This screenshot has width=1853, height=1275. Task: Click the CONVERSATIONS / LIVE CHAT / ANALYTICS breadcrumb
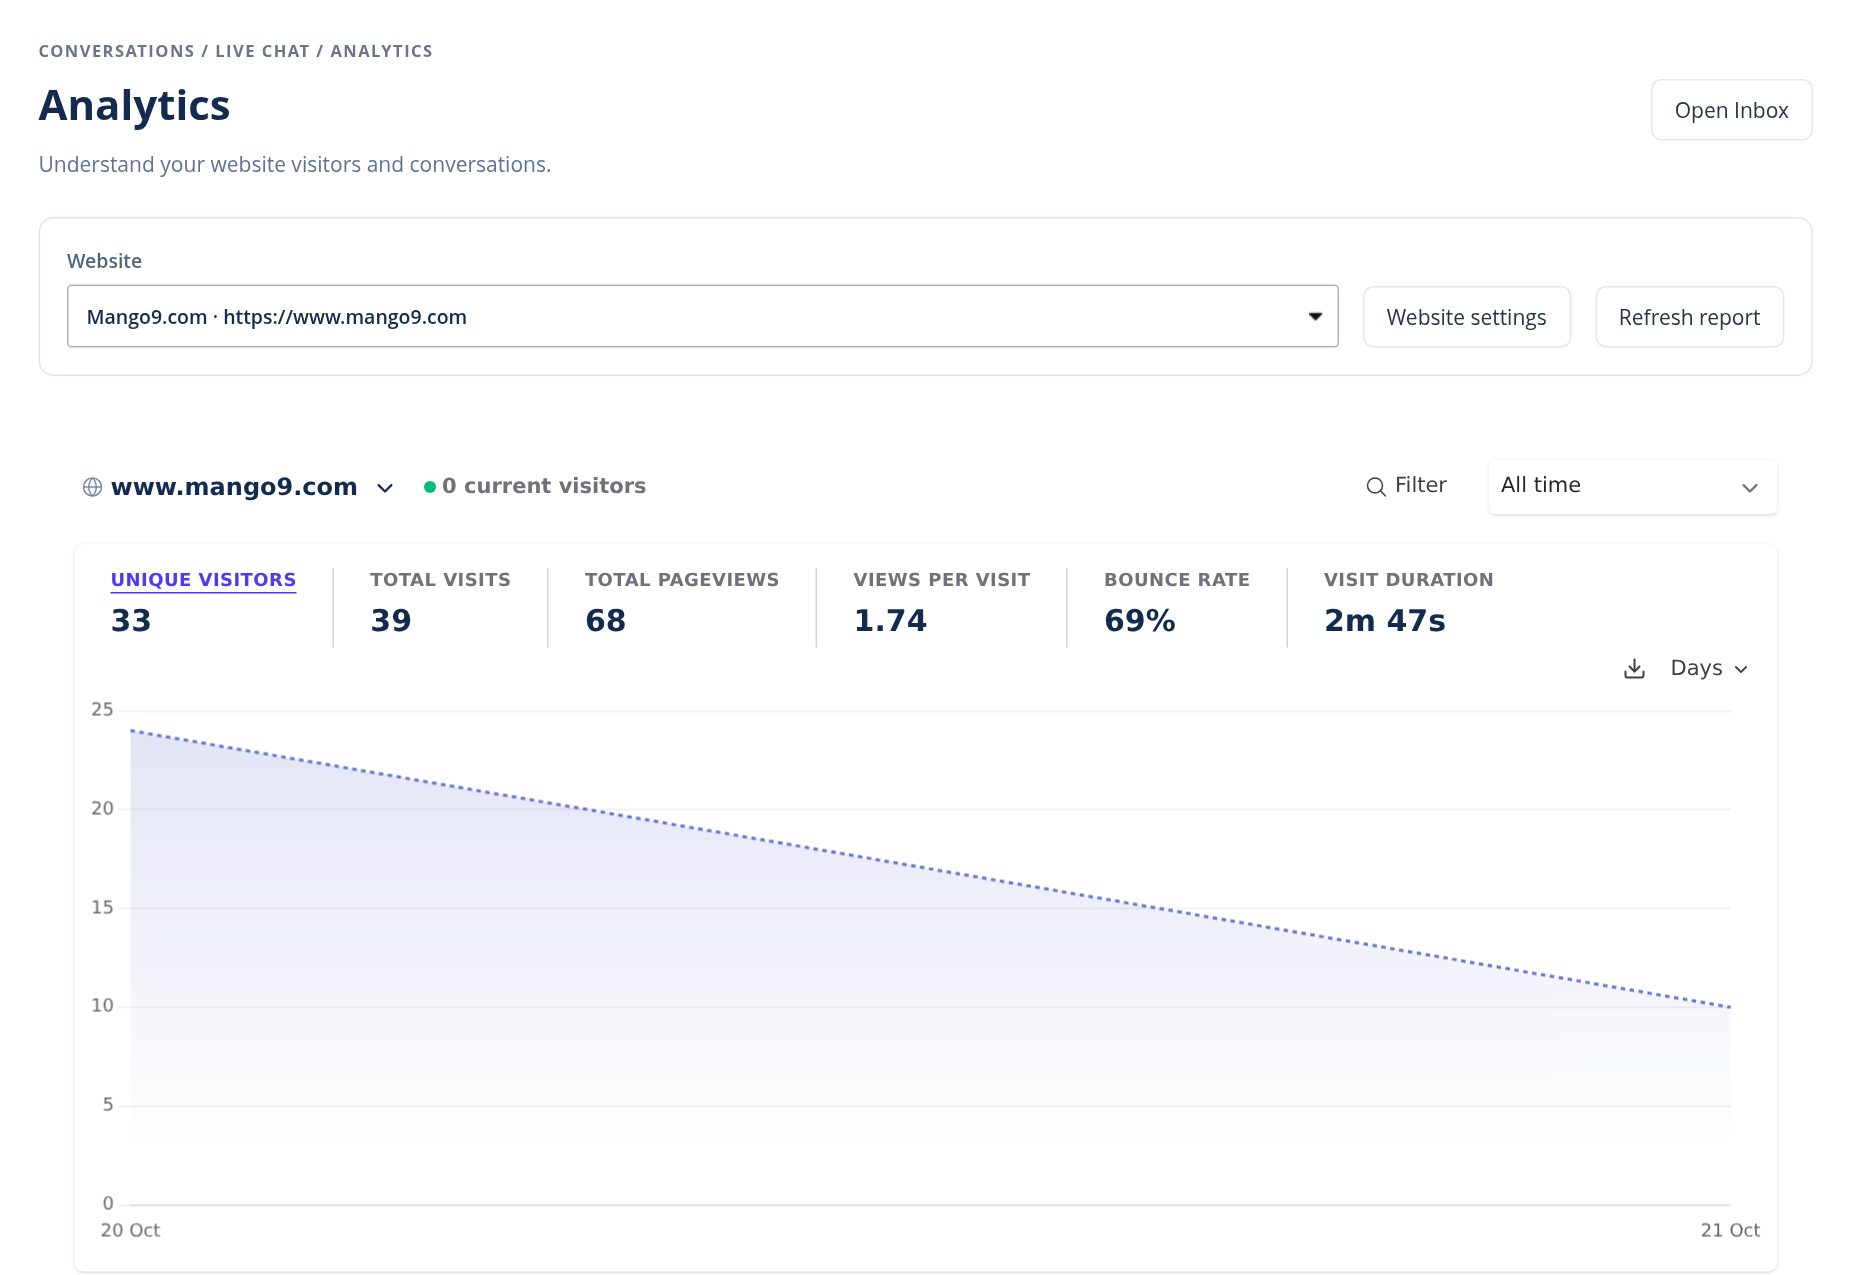(236, 51)
